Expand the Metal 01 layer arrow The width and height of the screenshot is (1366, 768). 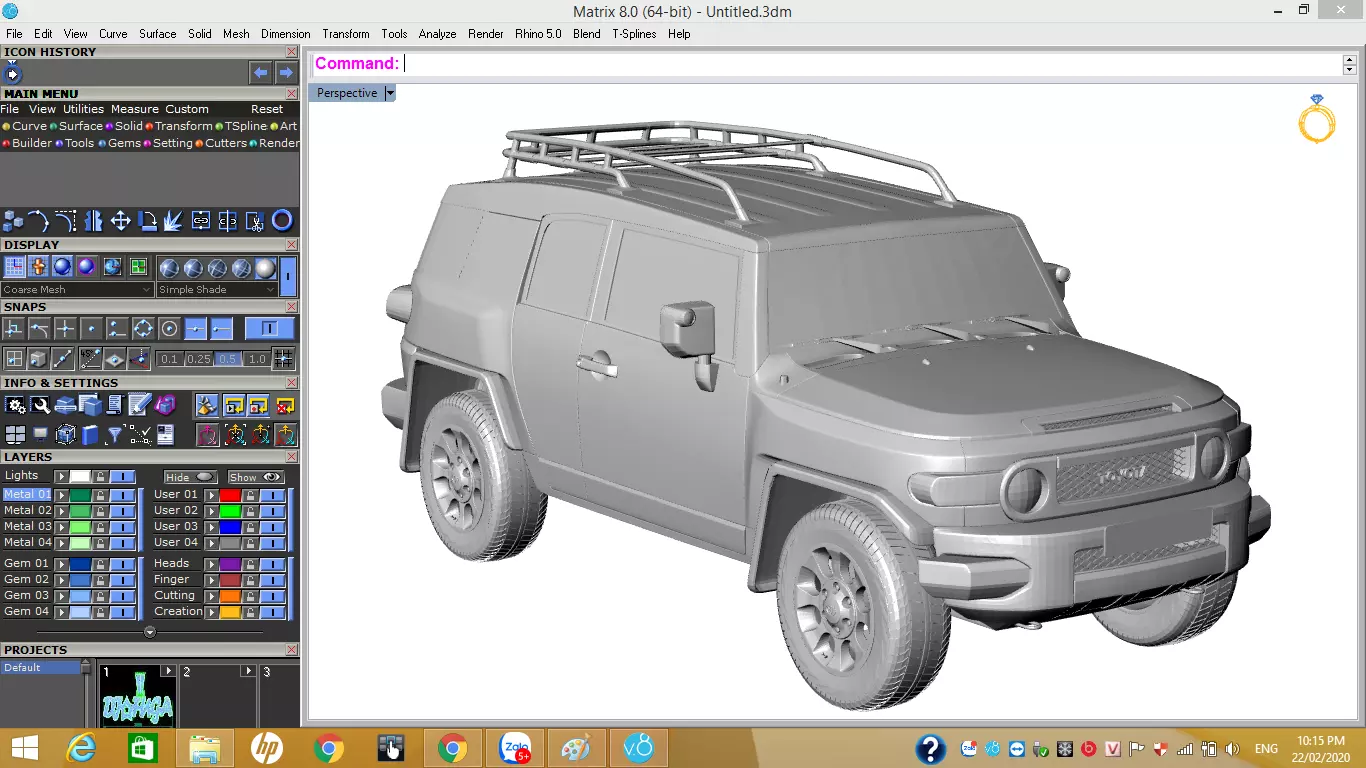coord(61,495)
